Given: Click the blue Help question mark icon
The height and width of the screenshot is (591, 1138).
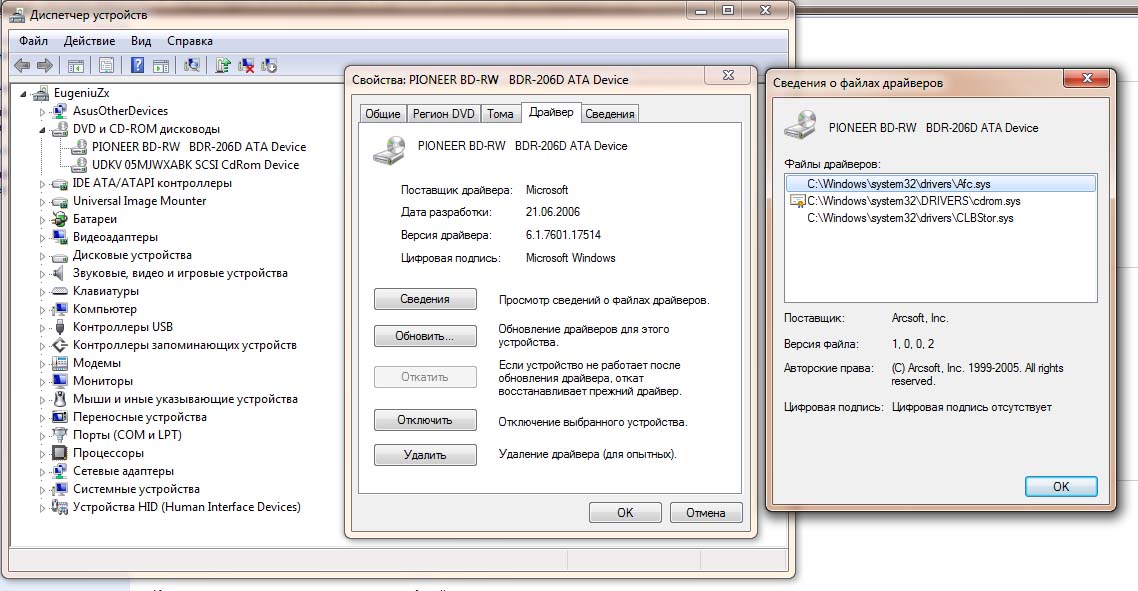Looking at the screenshot, I should tap(137, 65).
